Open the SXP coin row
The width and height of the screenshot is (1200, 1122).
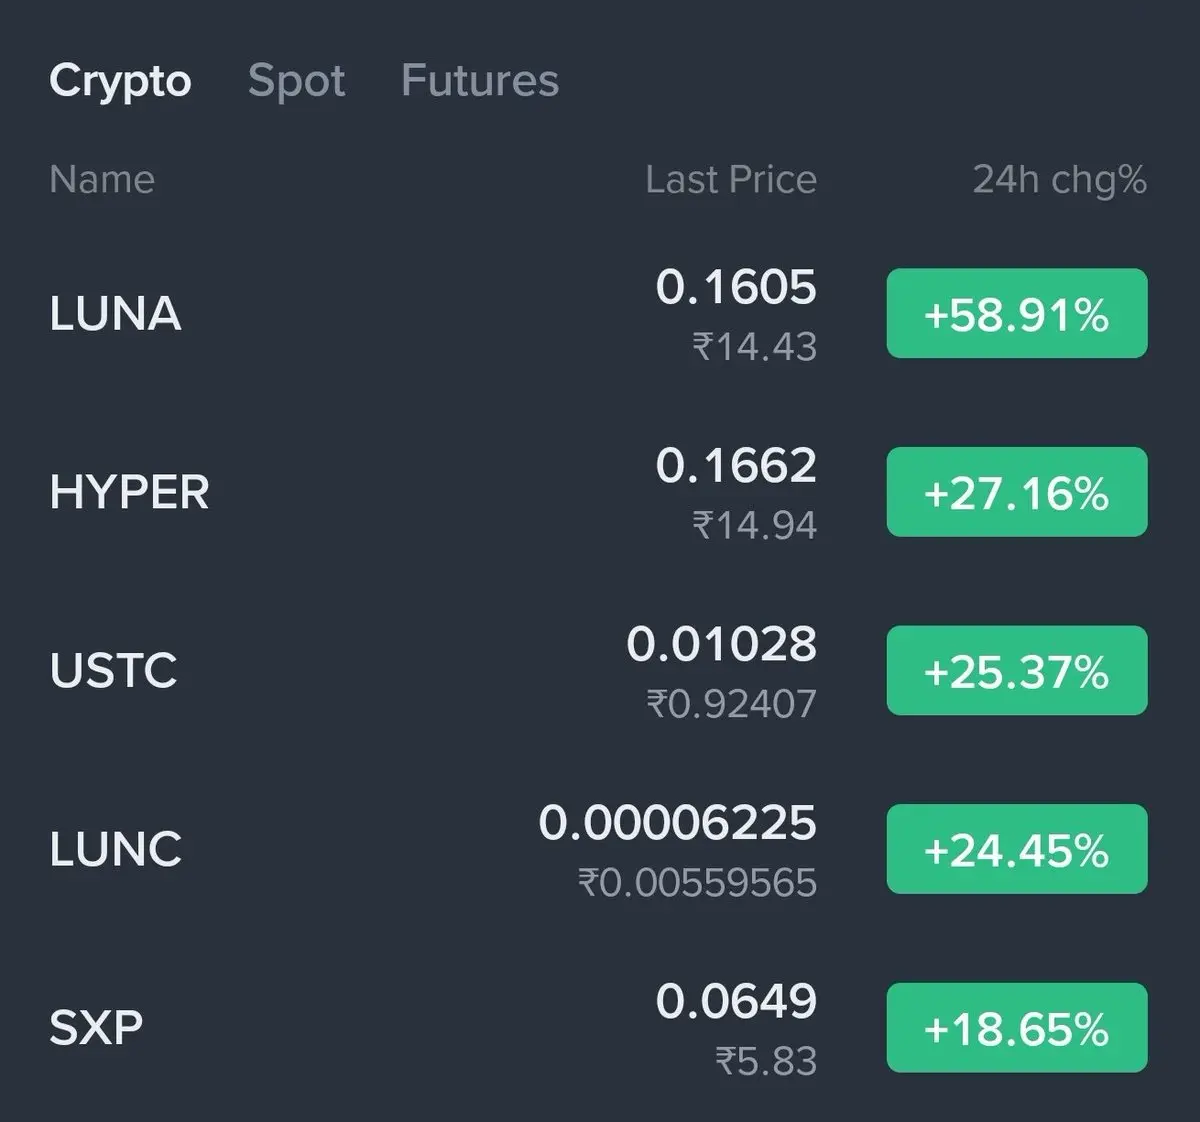[x=598, y=1028]
